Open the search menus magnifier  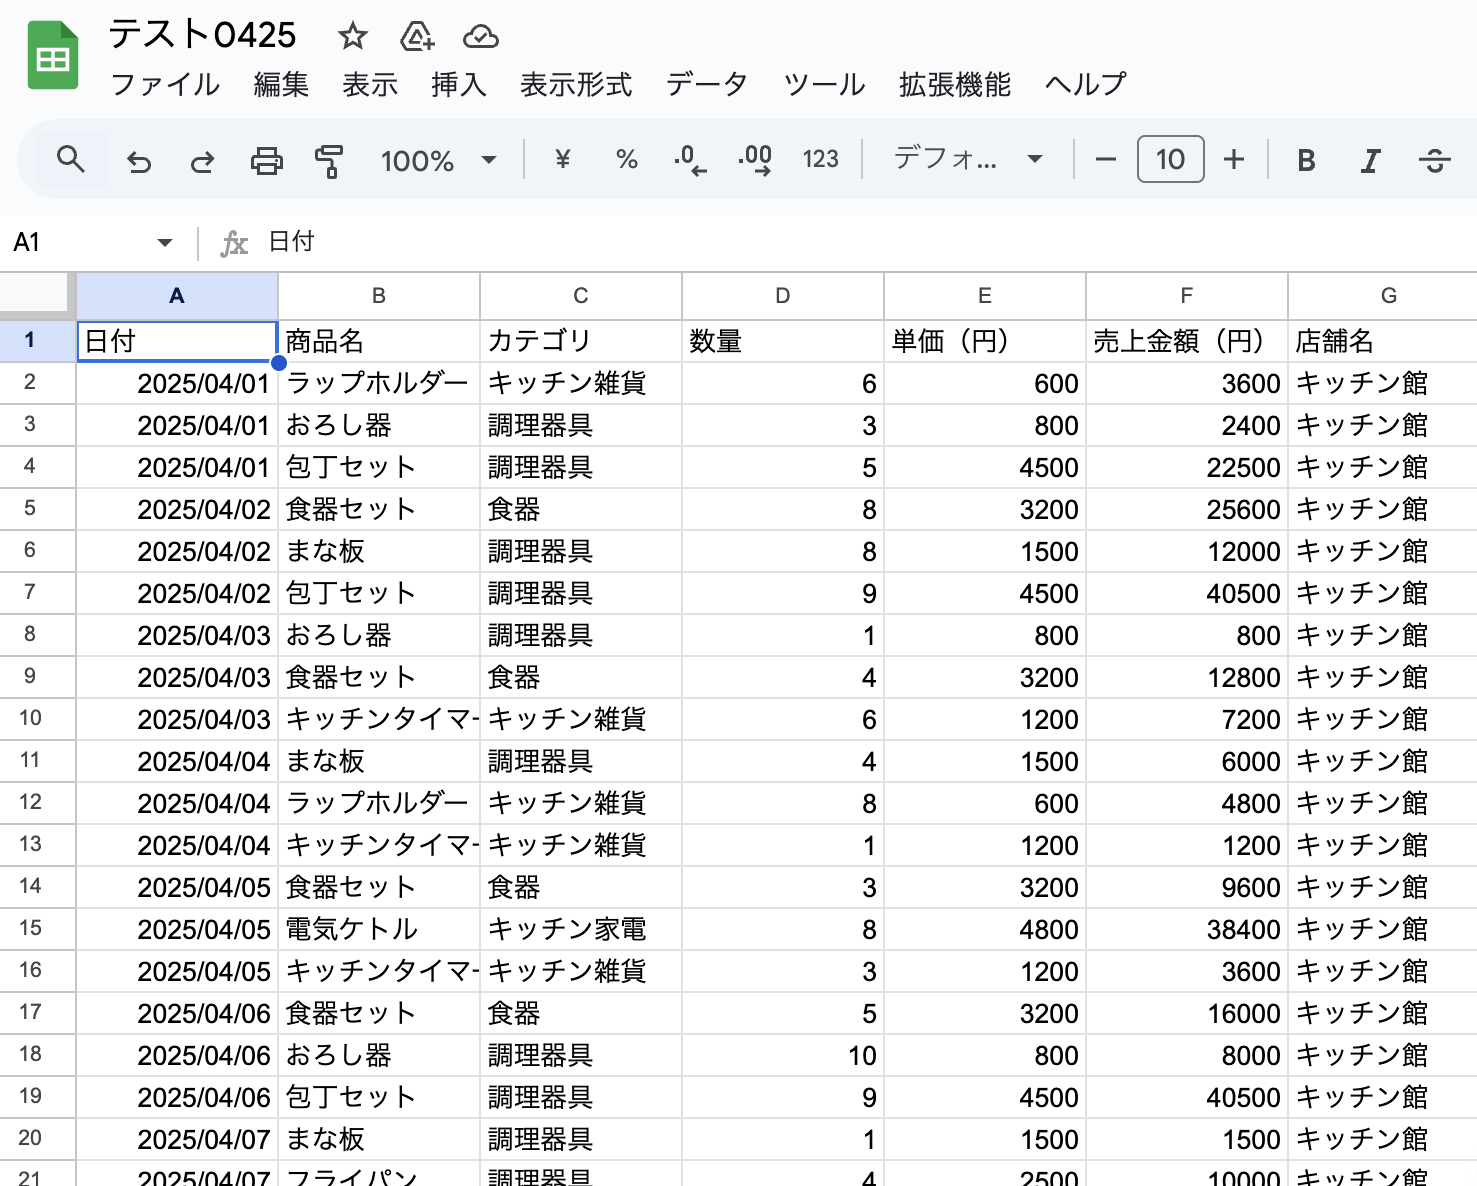[x=70, y=160]
